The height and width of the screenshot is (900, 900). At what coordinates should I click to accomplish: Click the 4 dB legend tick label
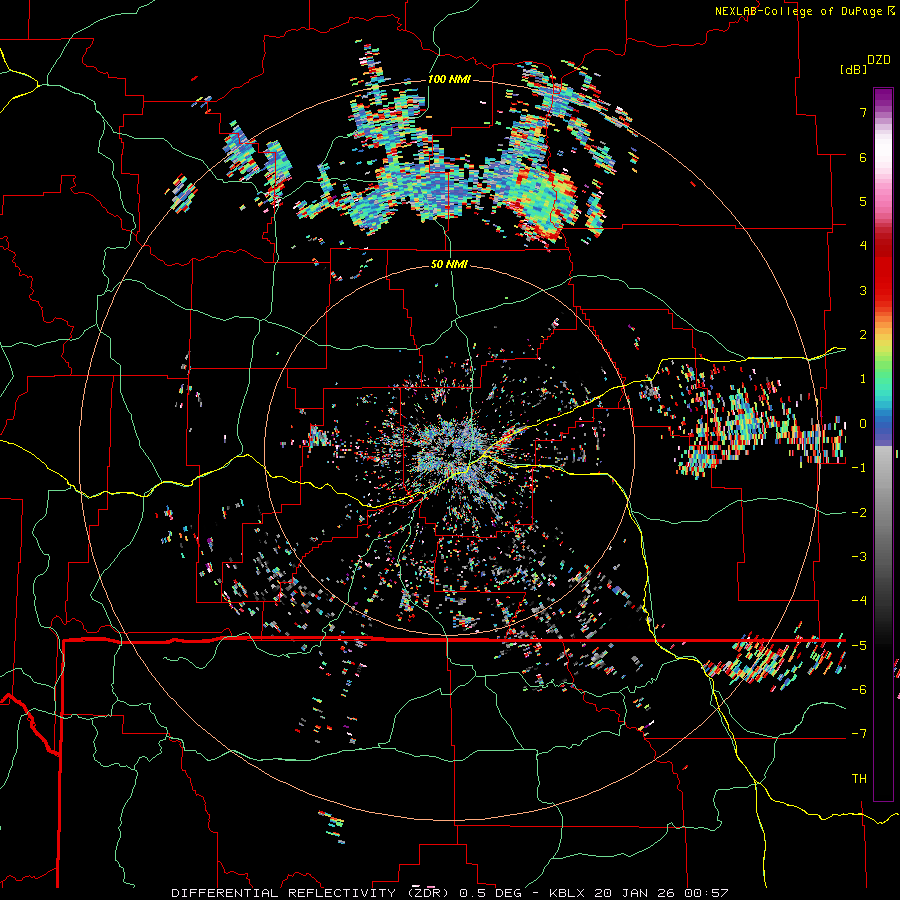coord(863,246)
